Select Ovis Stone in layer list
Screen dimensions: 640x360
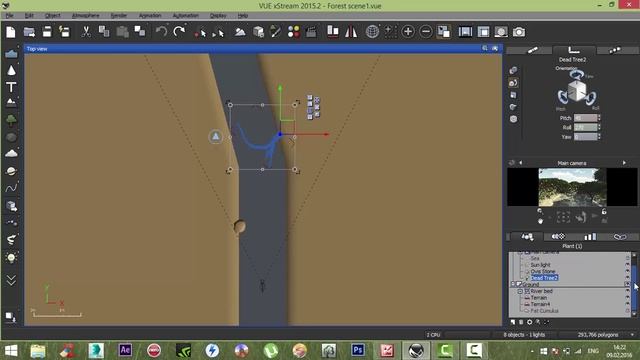click(542, 271)
